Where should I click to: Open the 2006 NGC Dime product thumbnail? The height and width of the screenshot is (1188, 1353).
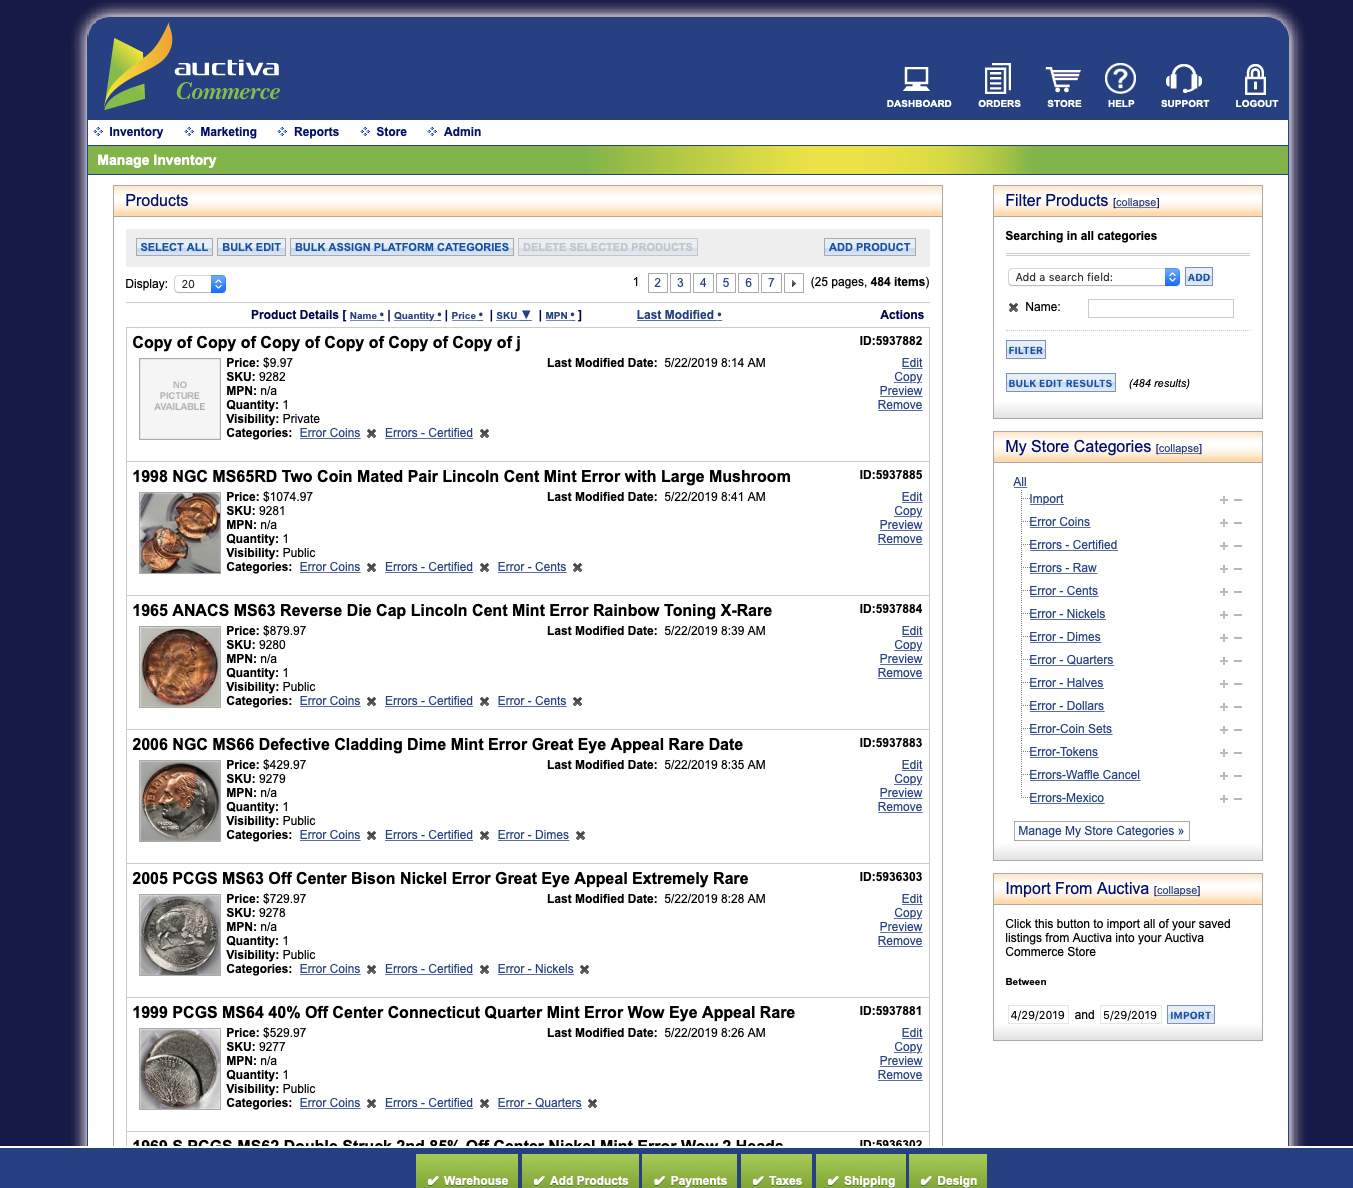[x=180, y=801]
